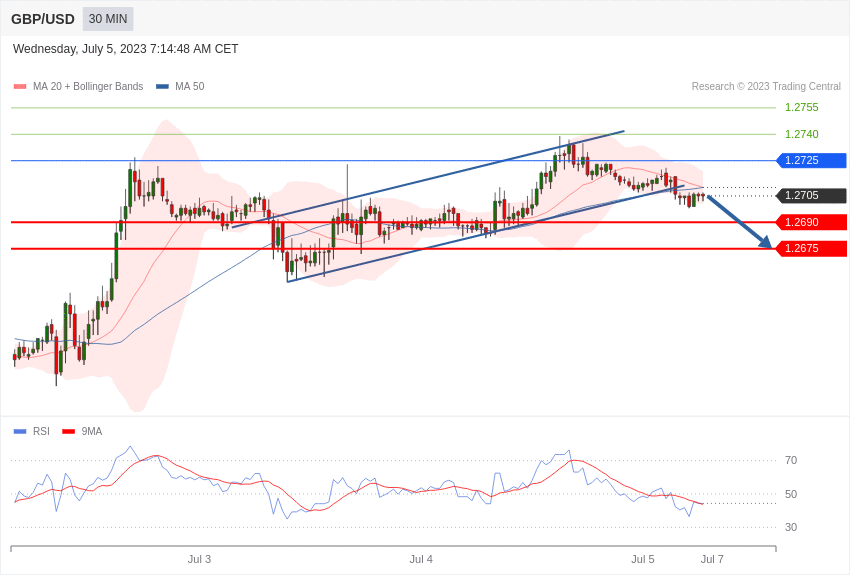The width and height of the screenshot is (850, 576).
Task: Click the red 1.2690 support price tag
Action: pyautogui.click(x=811, y=222)
